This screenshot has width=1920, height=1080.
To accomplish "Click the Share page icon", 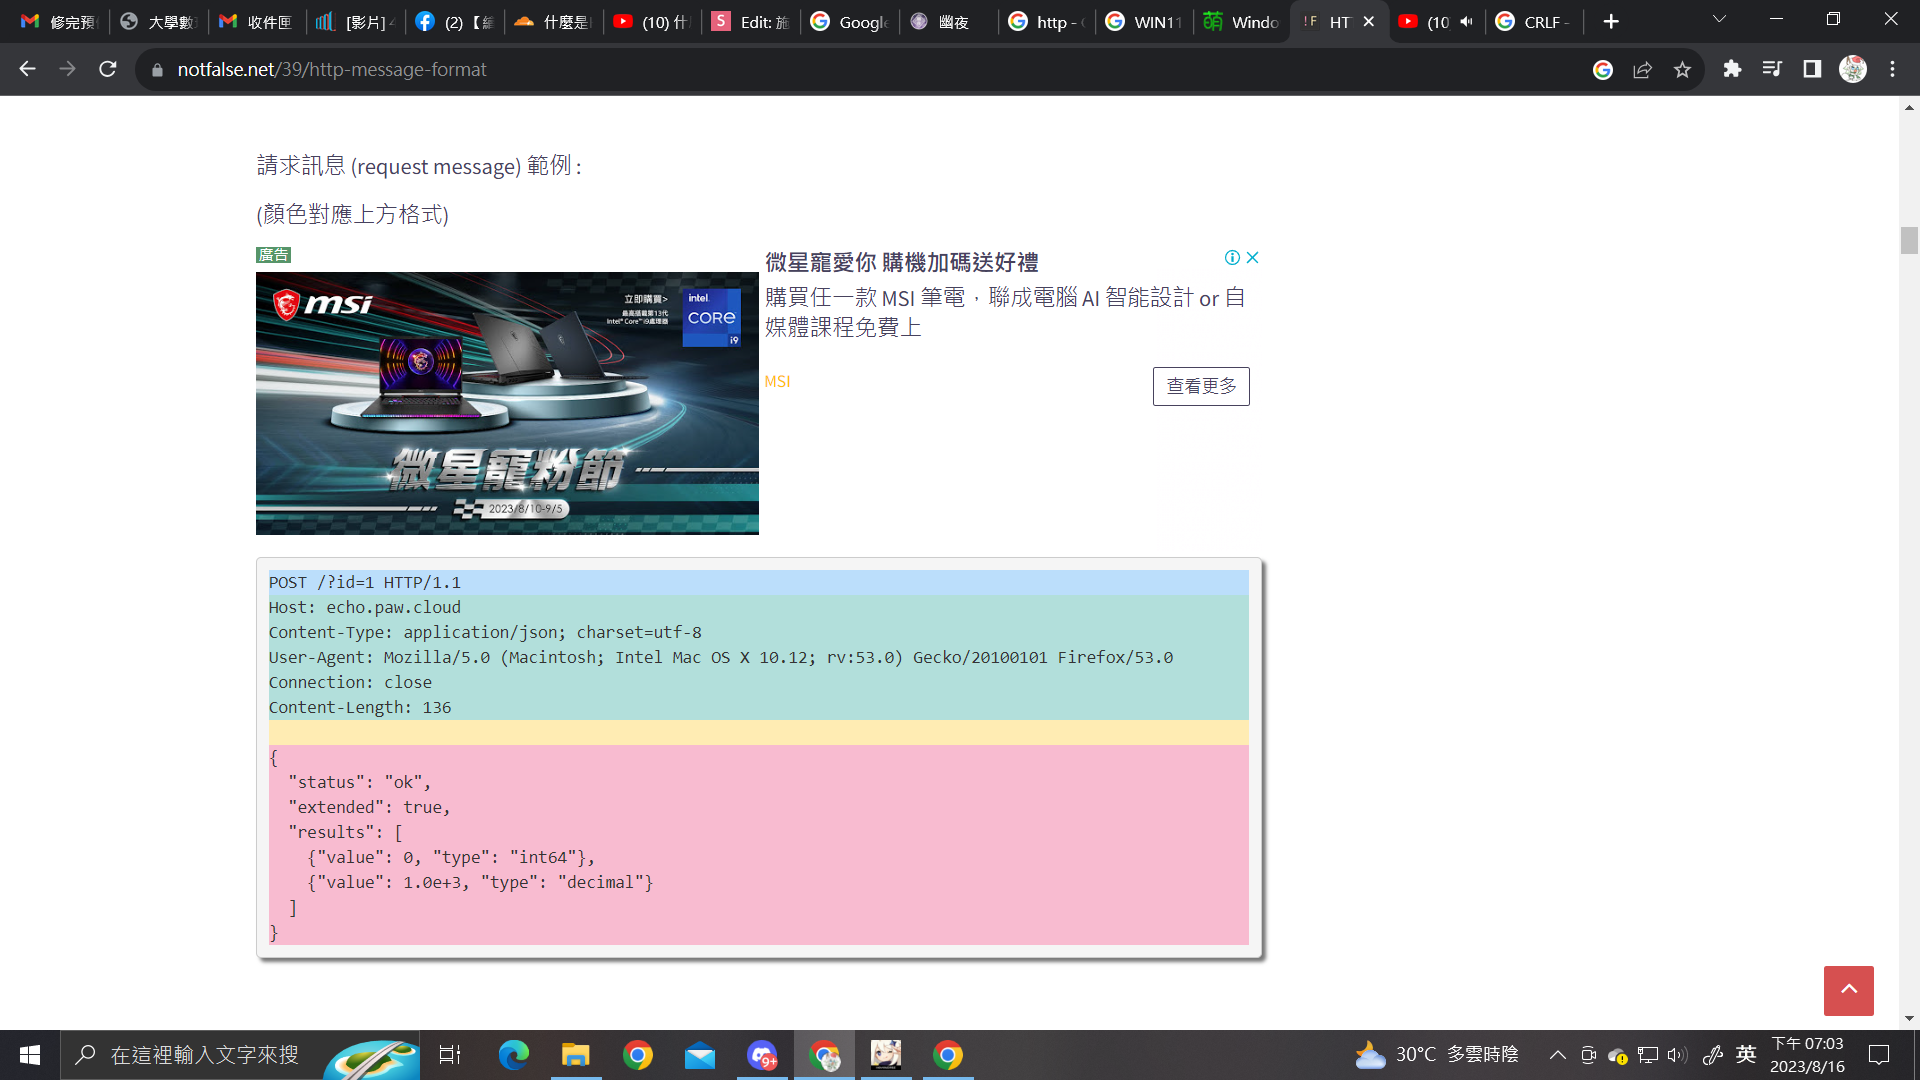I will [x=1642, y=69].
